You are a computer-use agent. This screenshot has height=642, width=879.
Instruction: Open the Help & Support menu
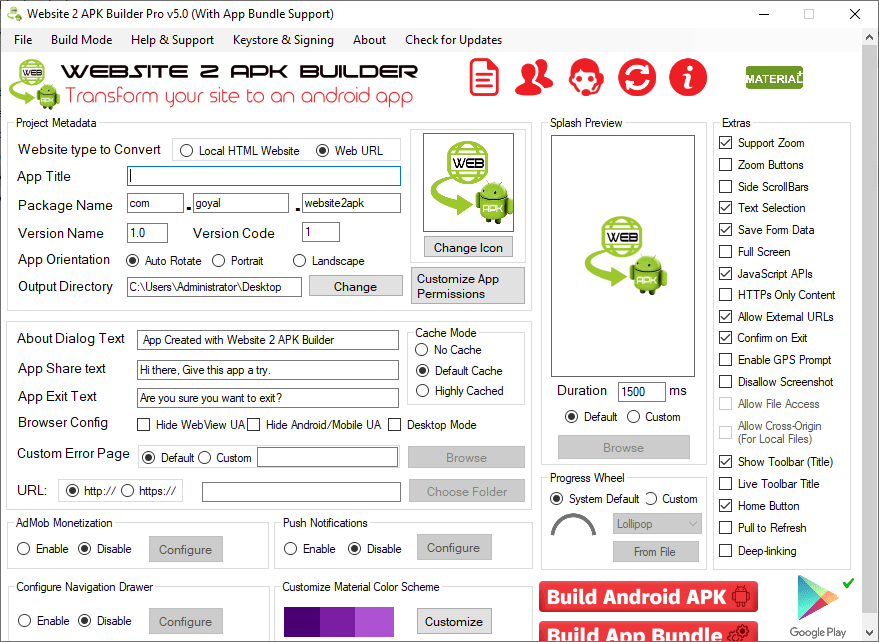coord(172,40)
